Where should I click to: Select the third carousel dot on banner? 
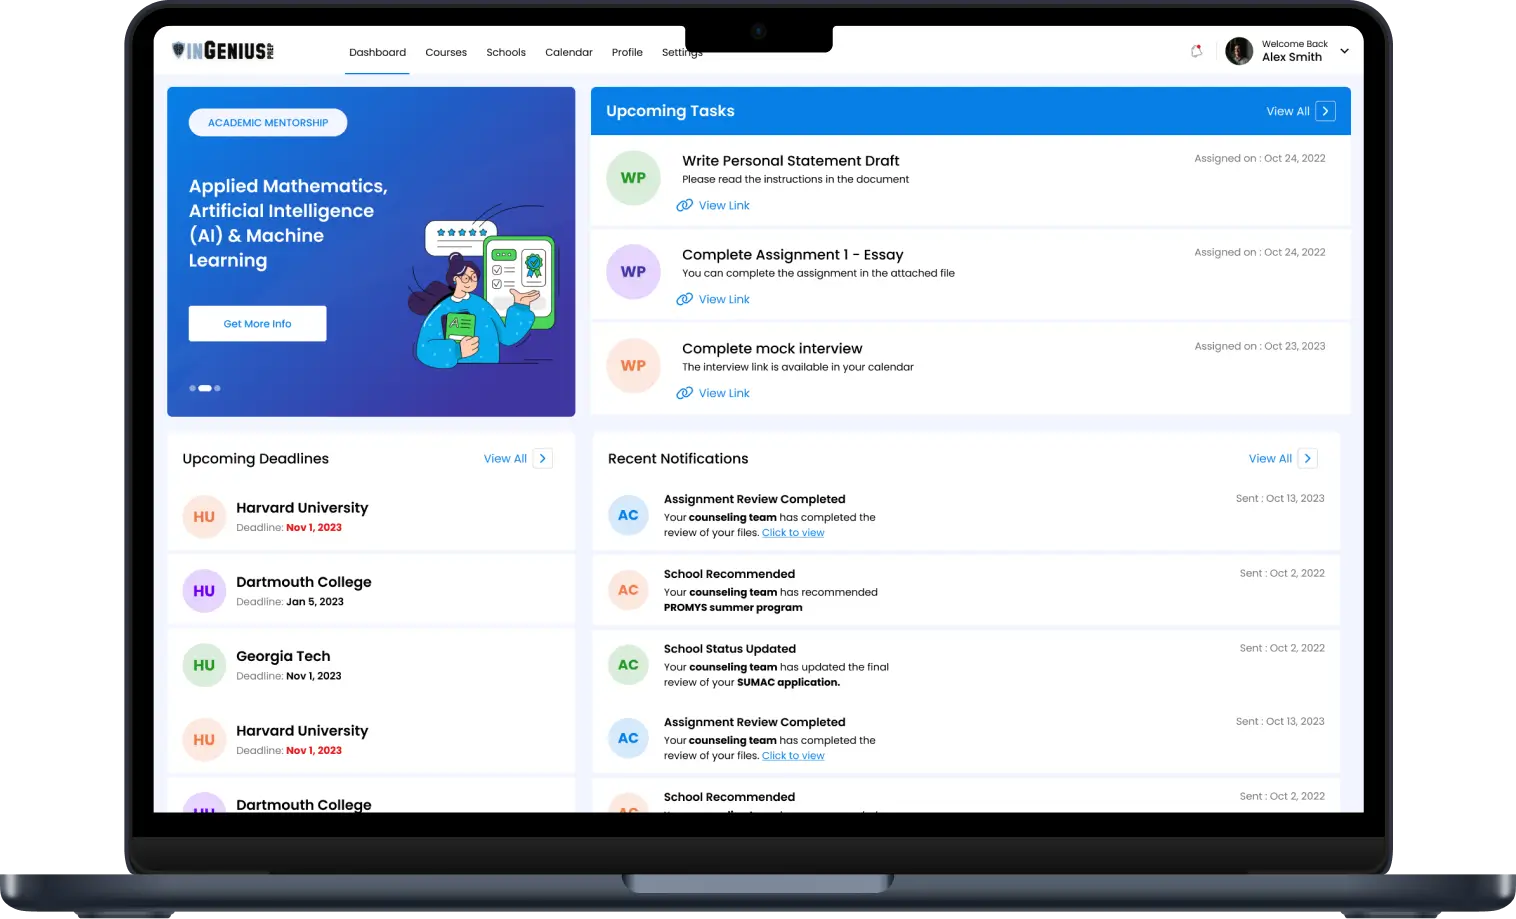point(218,388)
